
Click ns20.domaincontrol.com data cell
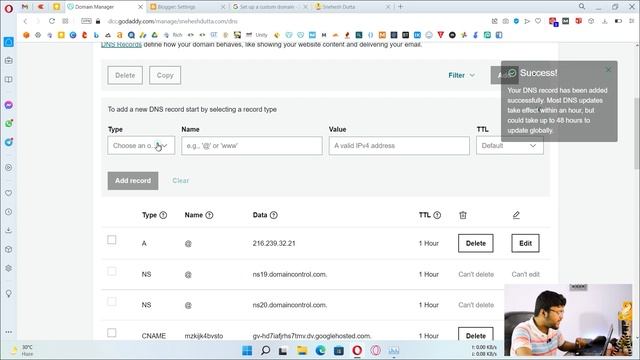point(290,305)
